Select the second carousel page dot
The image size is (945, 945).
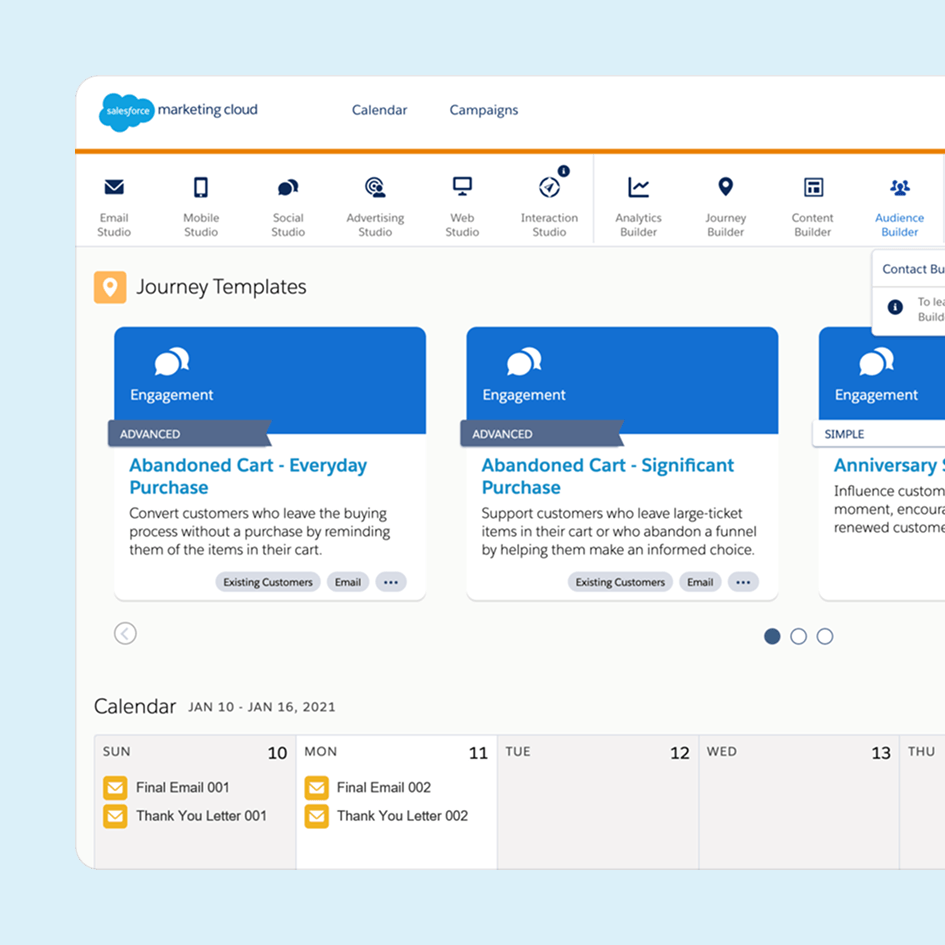[x=798, y=636]
